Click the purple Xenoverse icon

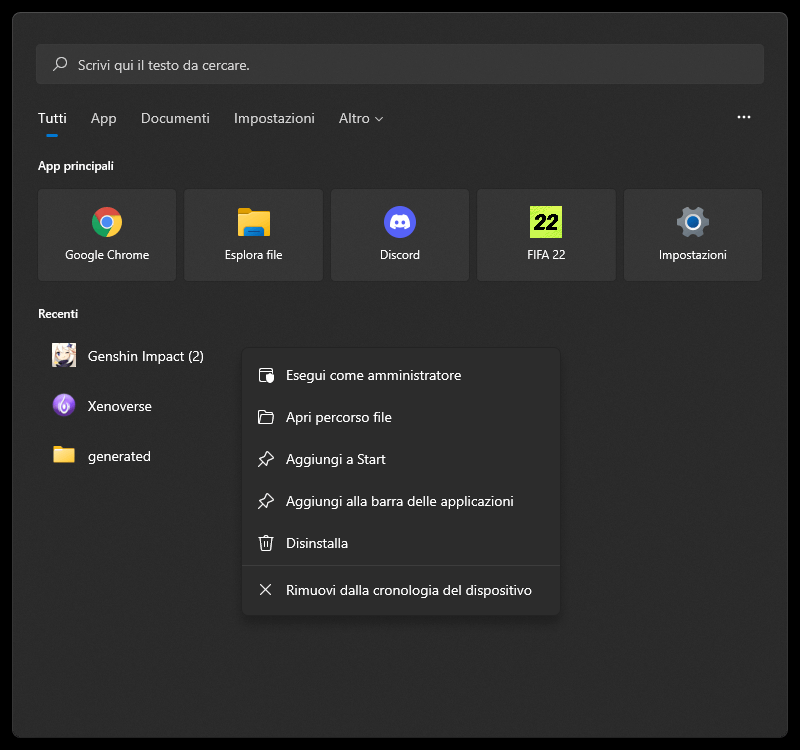[64, 405]
